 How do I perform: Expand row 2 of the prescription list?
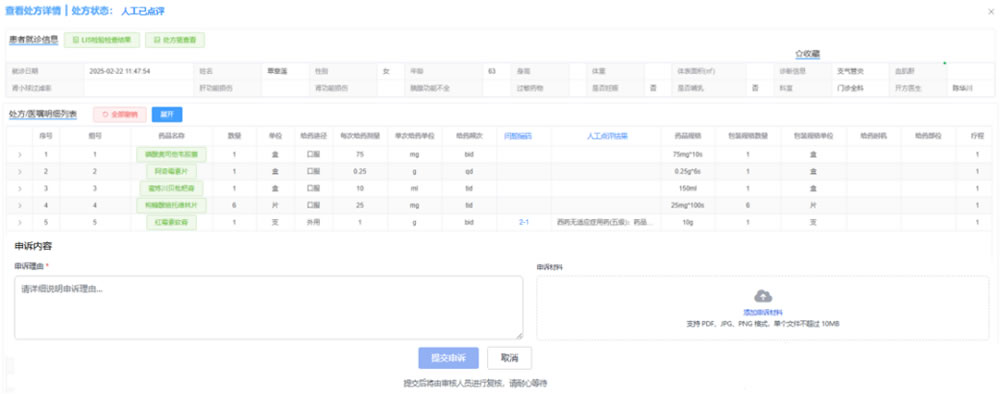[19, 171]
